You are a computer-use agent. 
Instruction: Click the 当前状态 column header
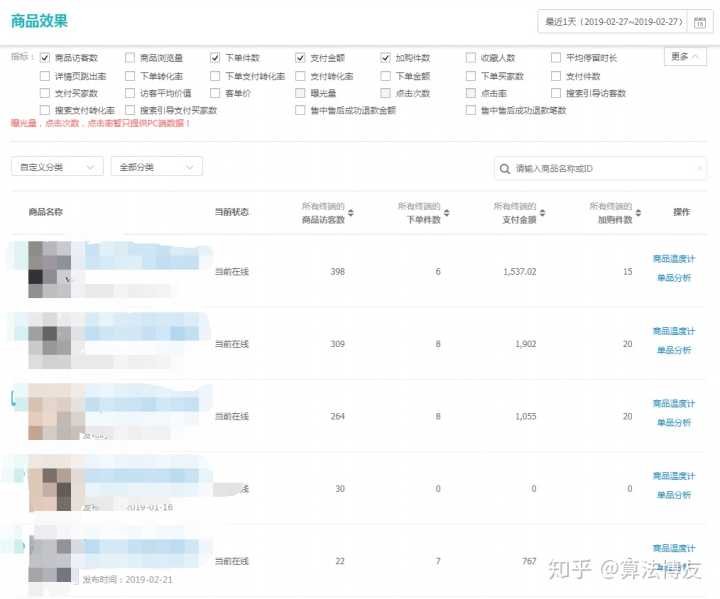click(x=232, y=212)
